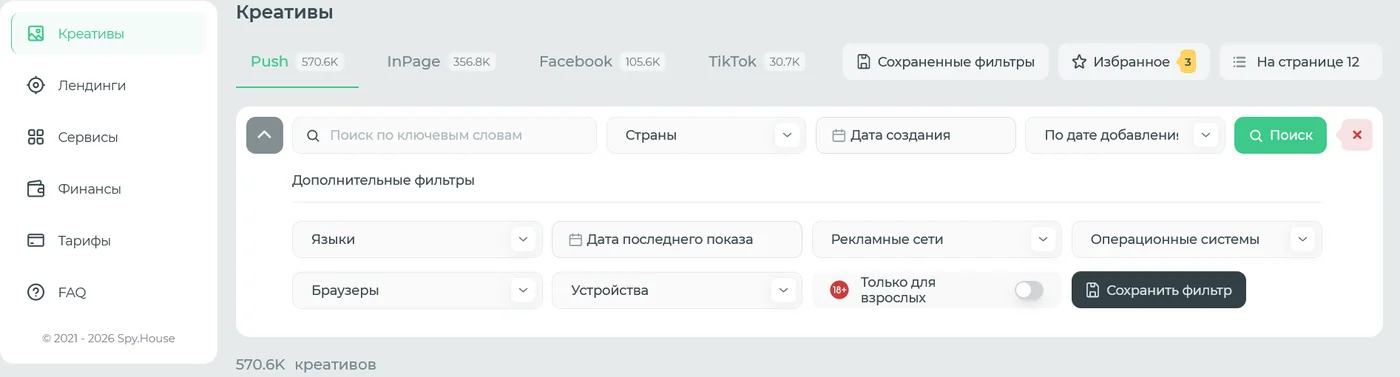Click the Сервисы grid icon
Screen dimensions: 1400x377
(36, 137)
